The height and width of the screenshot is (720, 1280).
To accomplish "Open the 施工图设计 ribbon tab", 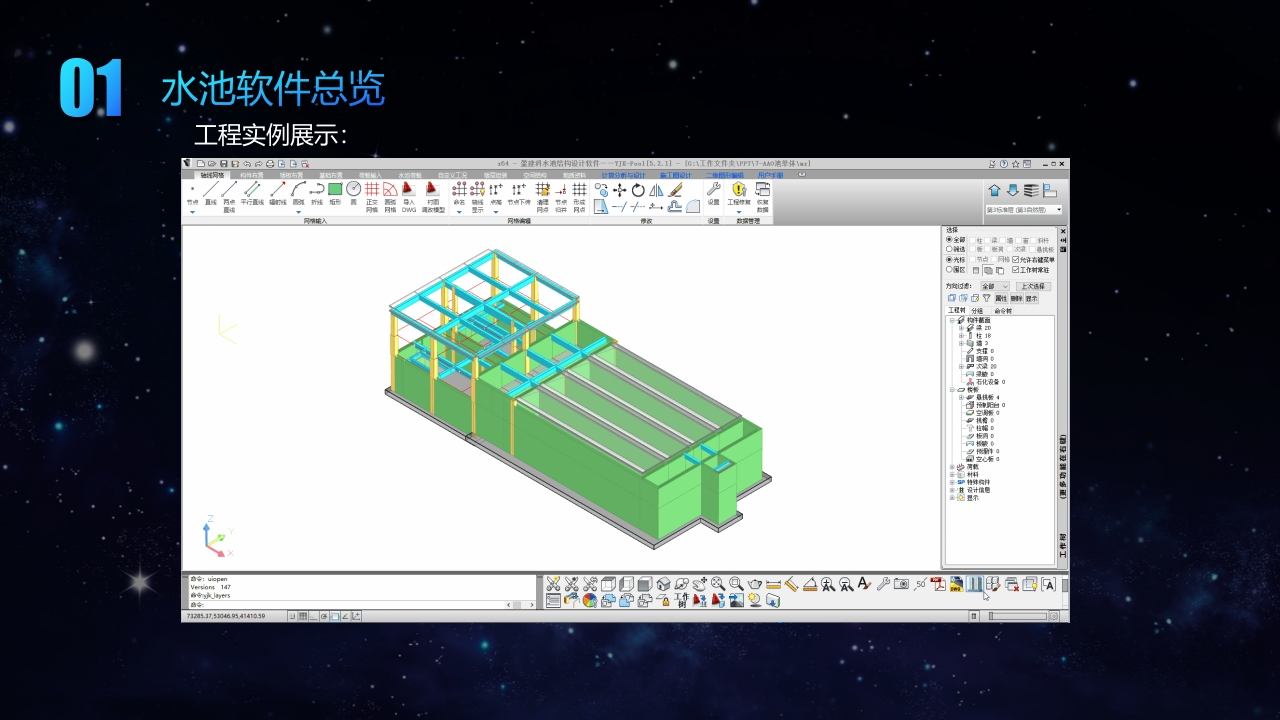I will (676, 175).
